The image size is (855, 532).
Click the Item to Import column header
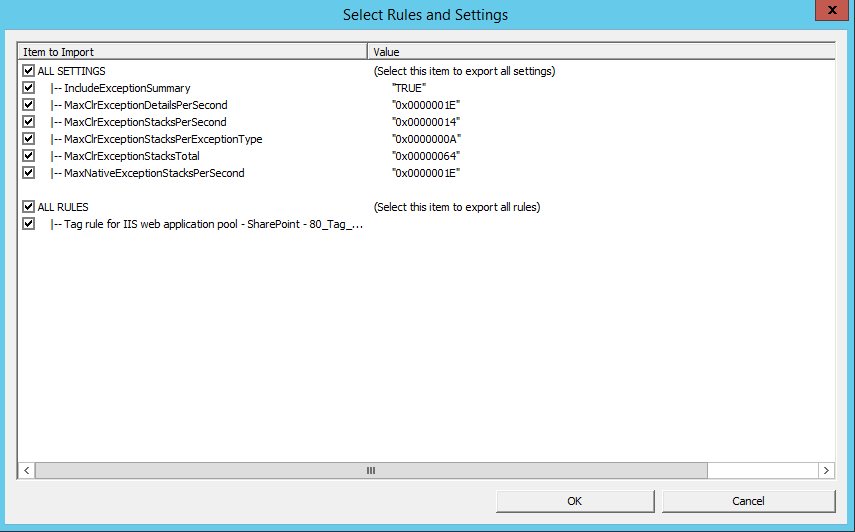point(192,51)
